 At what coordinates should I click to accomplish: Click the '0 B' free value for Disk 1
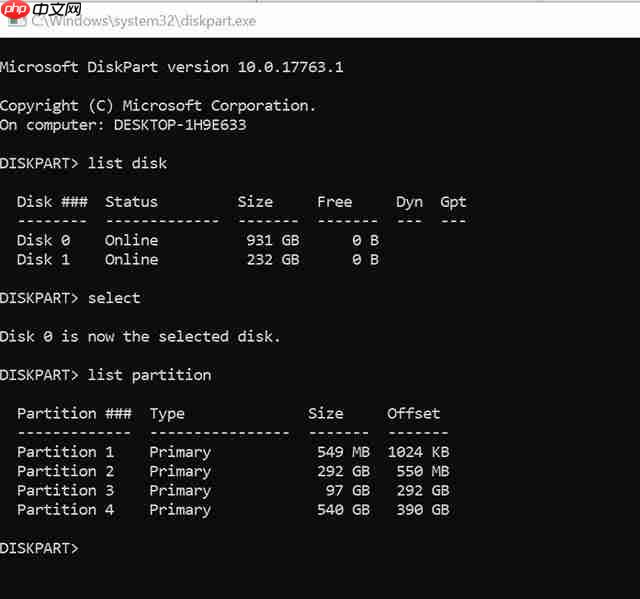pos(365,260)
